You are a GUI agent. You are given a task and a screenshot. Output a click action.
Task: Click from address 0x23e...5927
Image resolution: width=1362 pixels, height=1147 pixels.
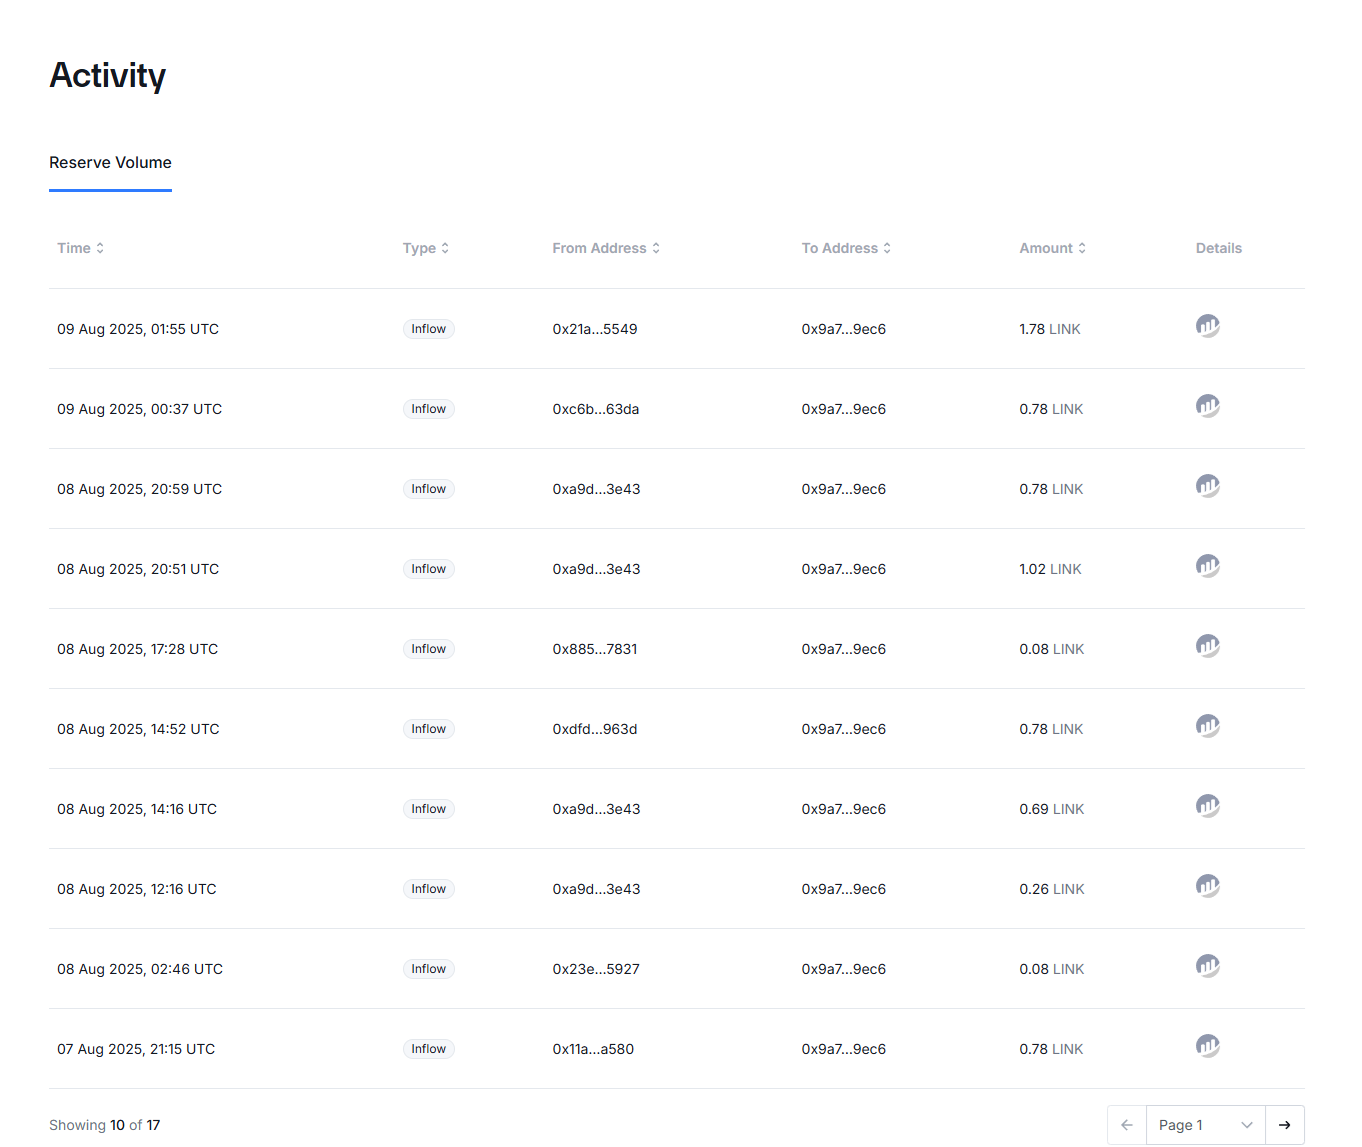click(x=596, y=969)
